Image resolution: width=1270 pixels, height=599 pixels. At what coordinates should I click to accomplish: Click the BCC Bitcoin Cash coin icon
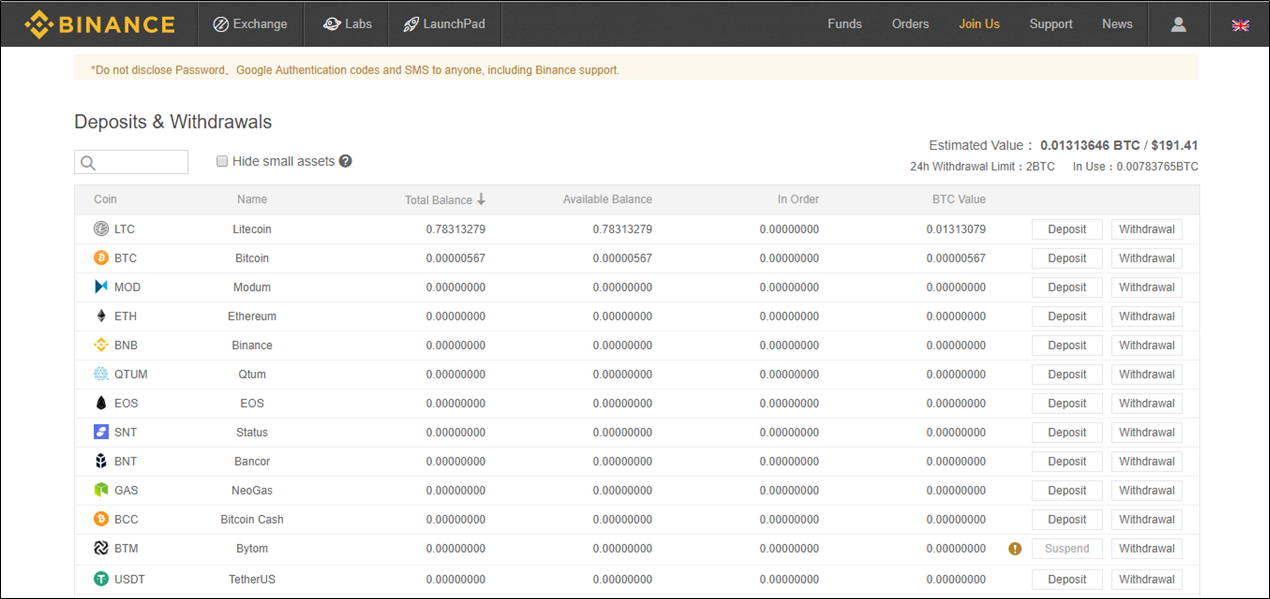tap(101, 519)
